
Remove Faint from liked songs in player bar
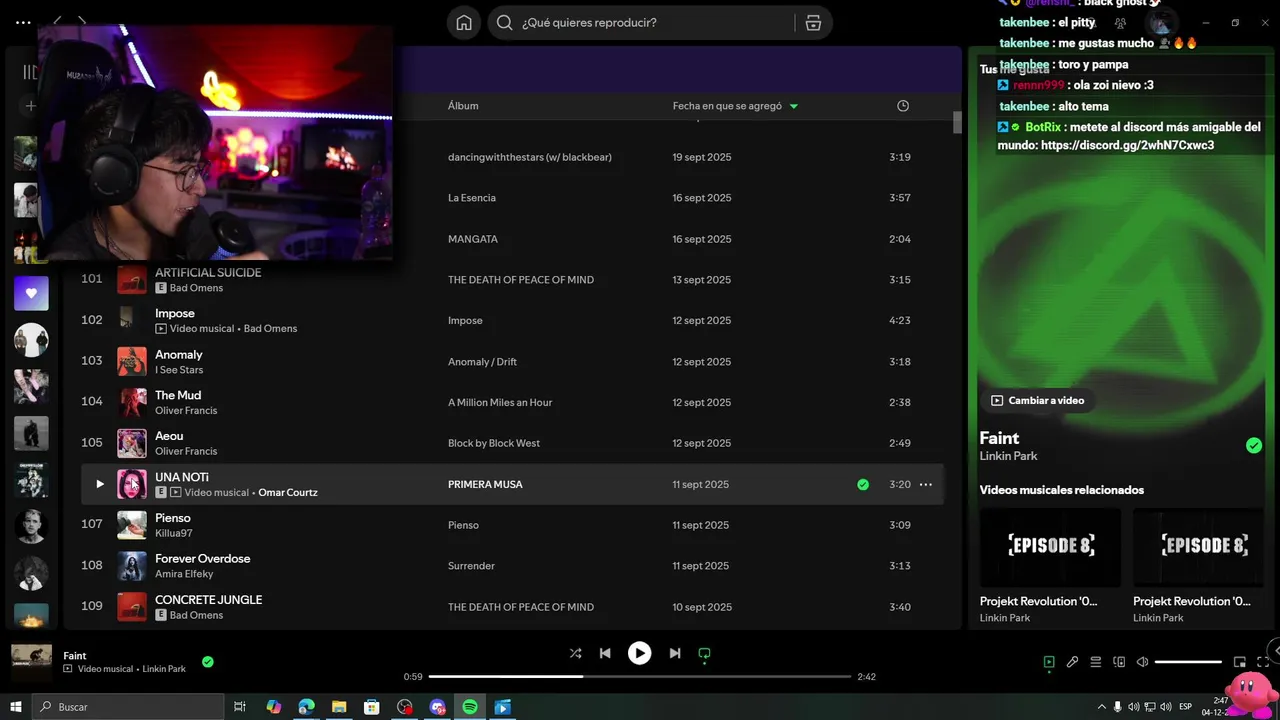coord(208,661)
